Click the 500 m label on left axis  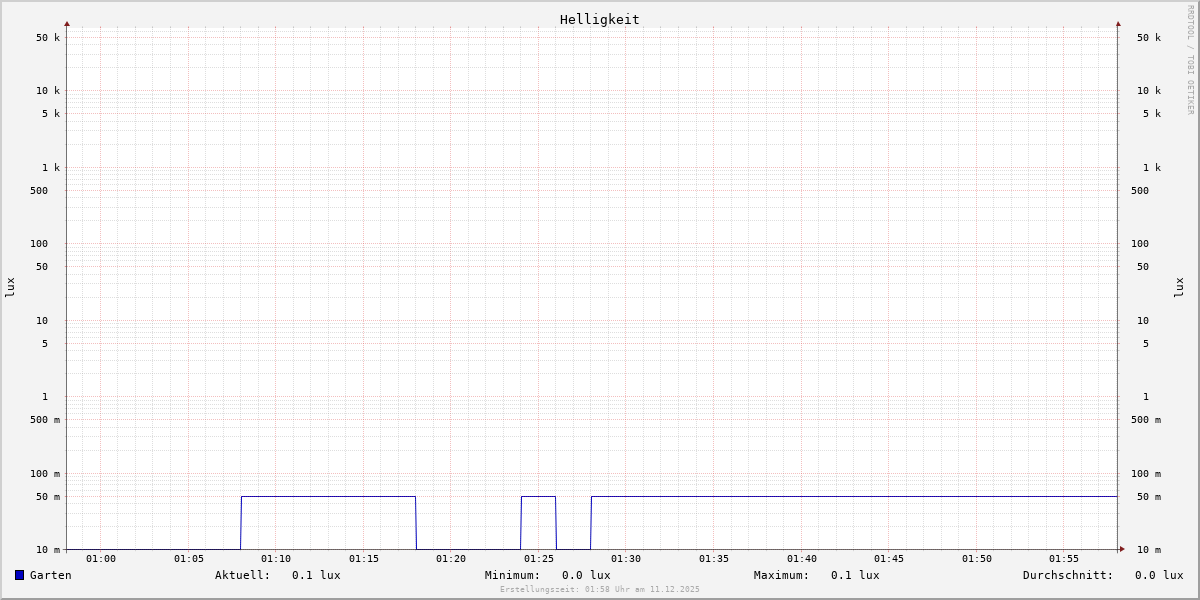point(45,420)
